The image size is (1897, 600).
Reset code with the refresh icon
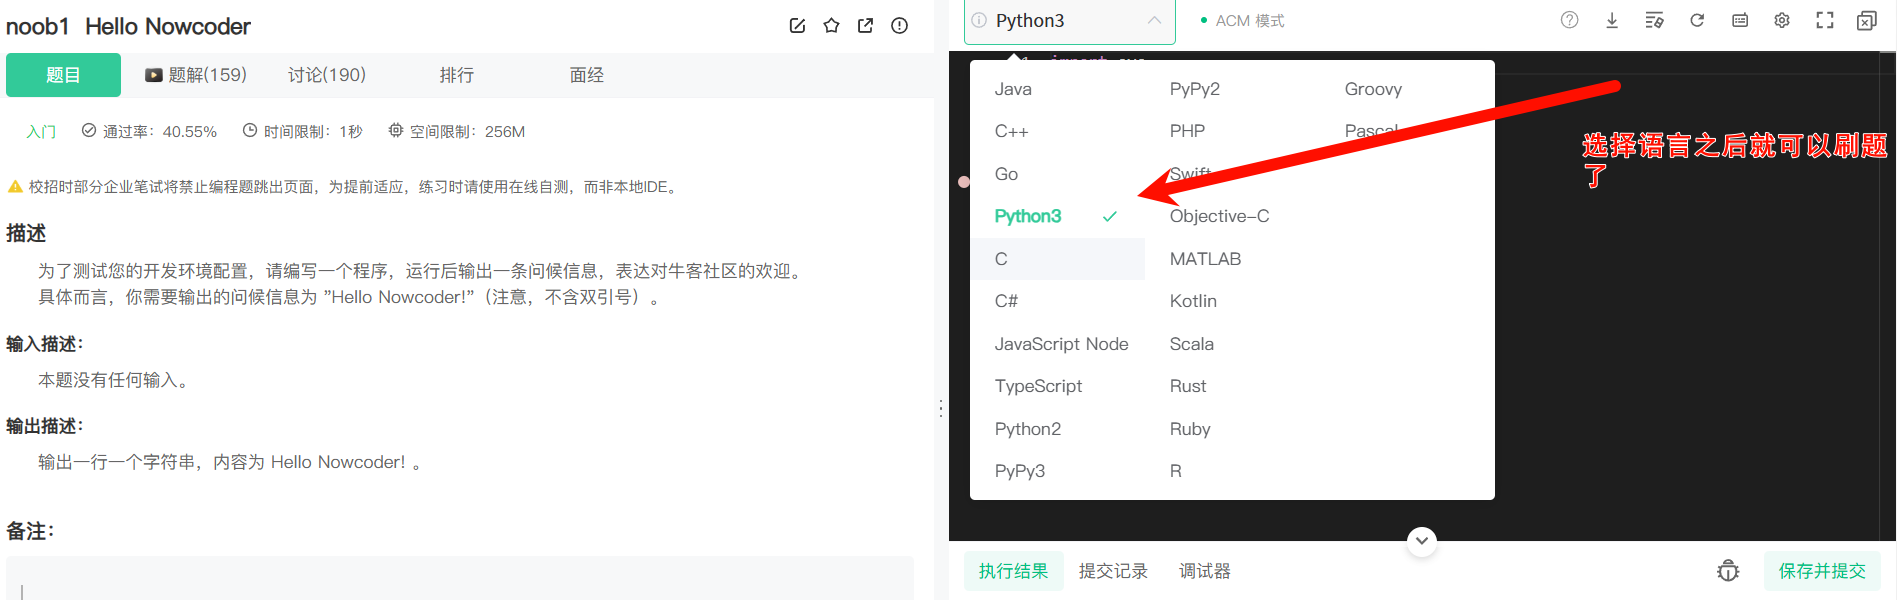tap(1697, 20)
